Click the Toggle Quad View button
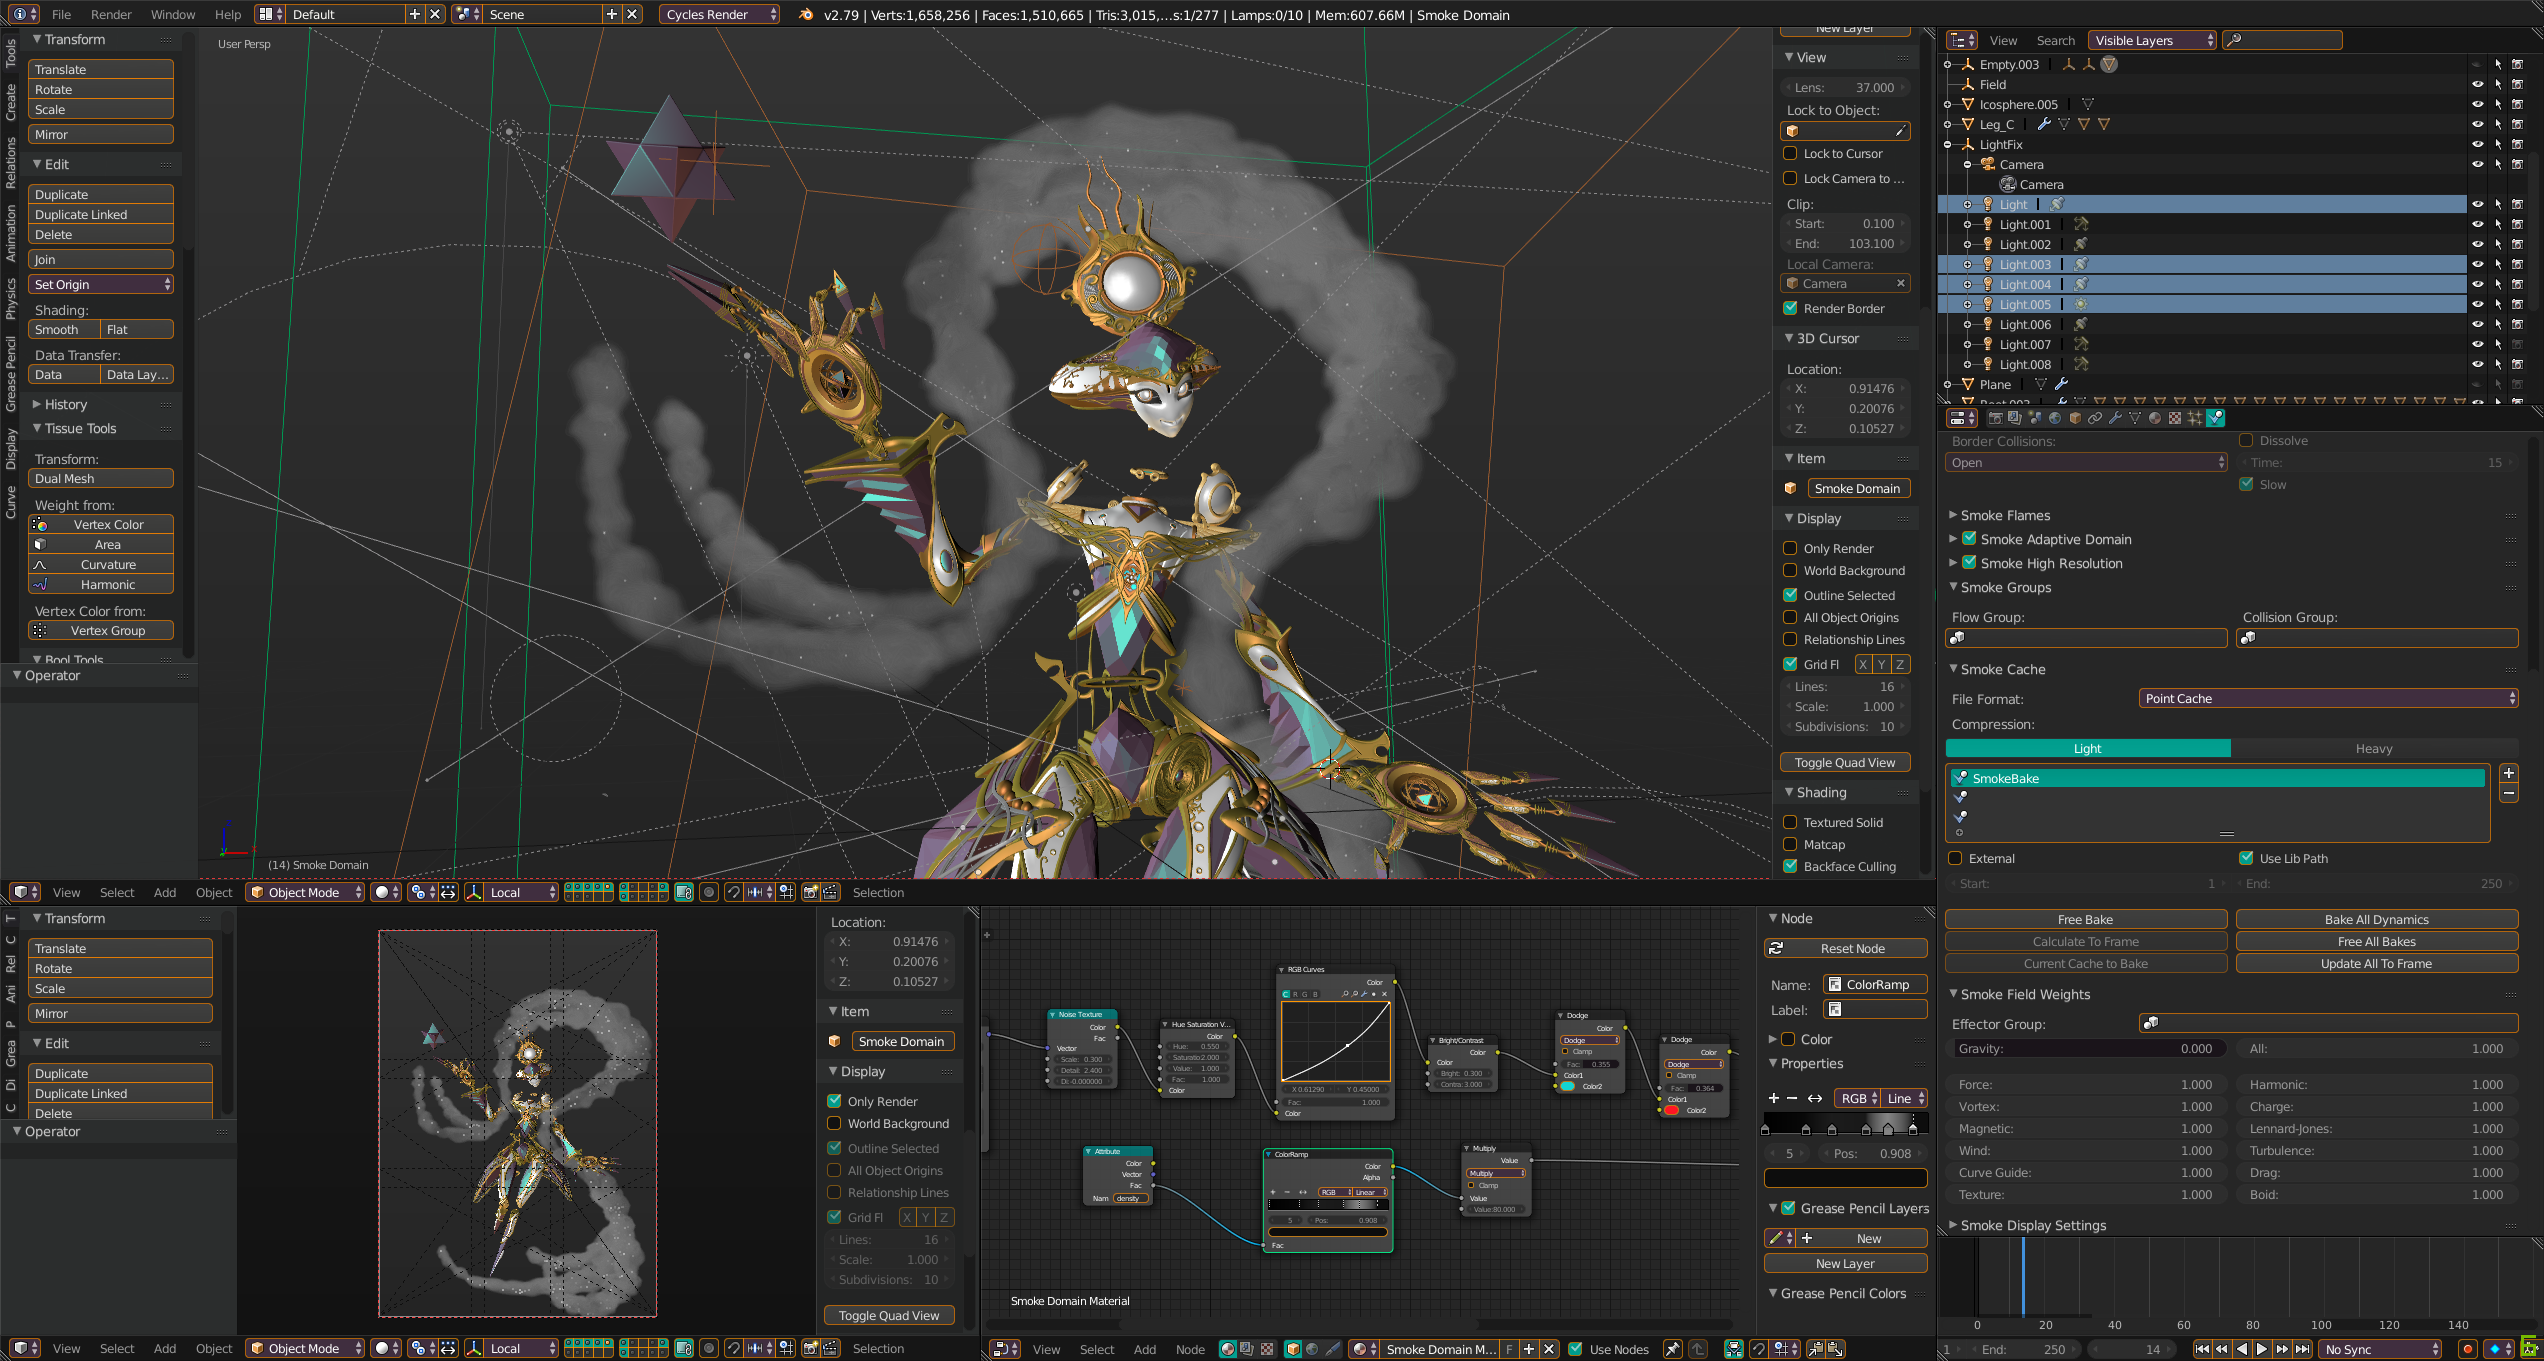2544x1361 pixels. (x=1844, y=762)
